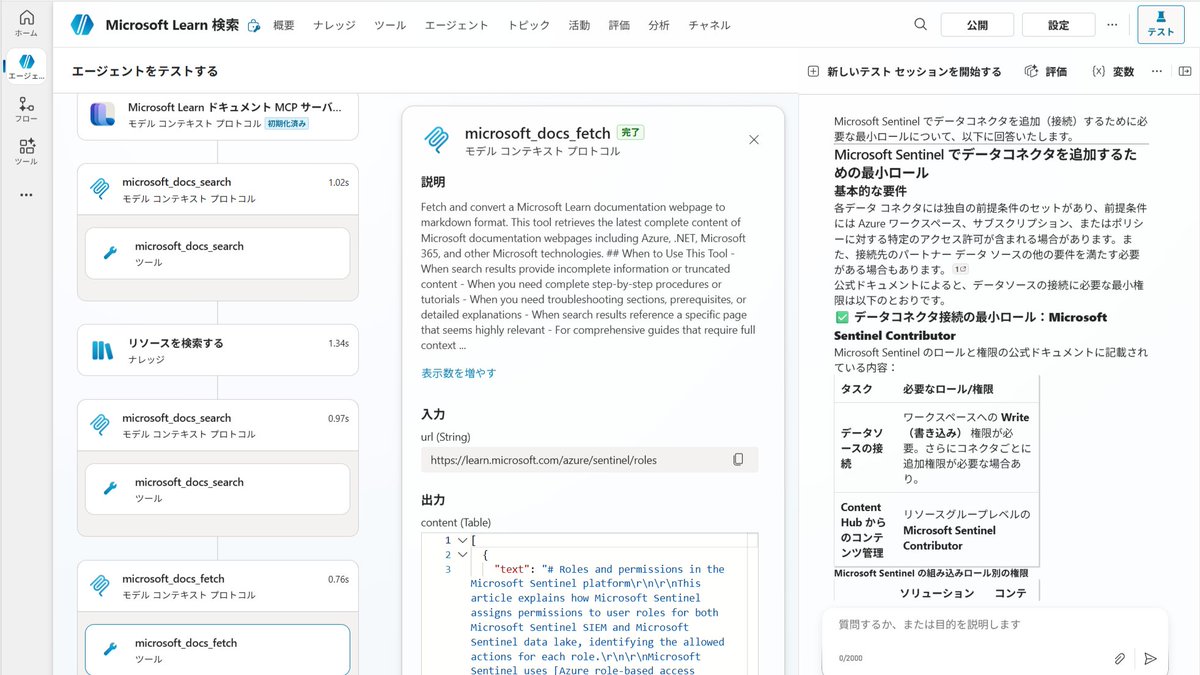This screenshot has width=1200, height=675.
Task: Click the エージェントをテストする heading
Action: pyautogui.click(x=145, y=72)
